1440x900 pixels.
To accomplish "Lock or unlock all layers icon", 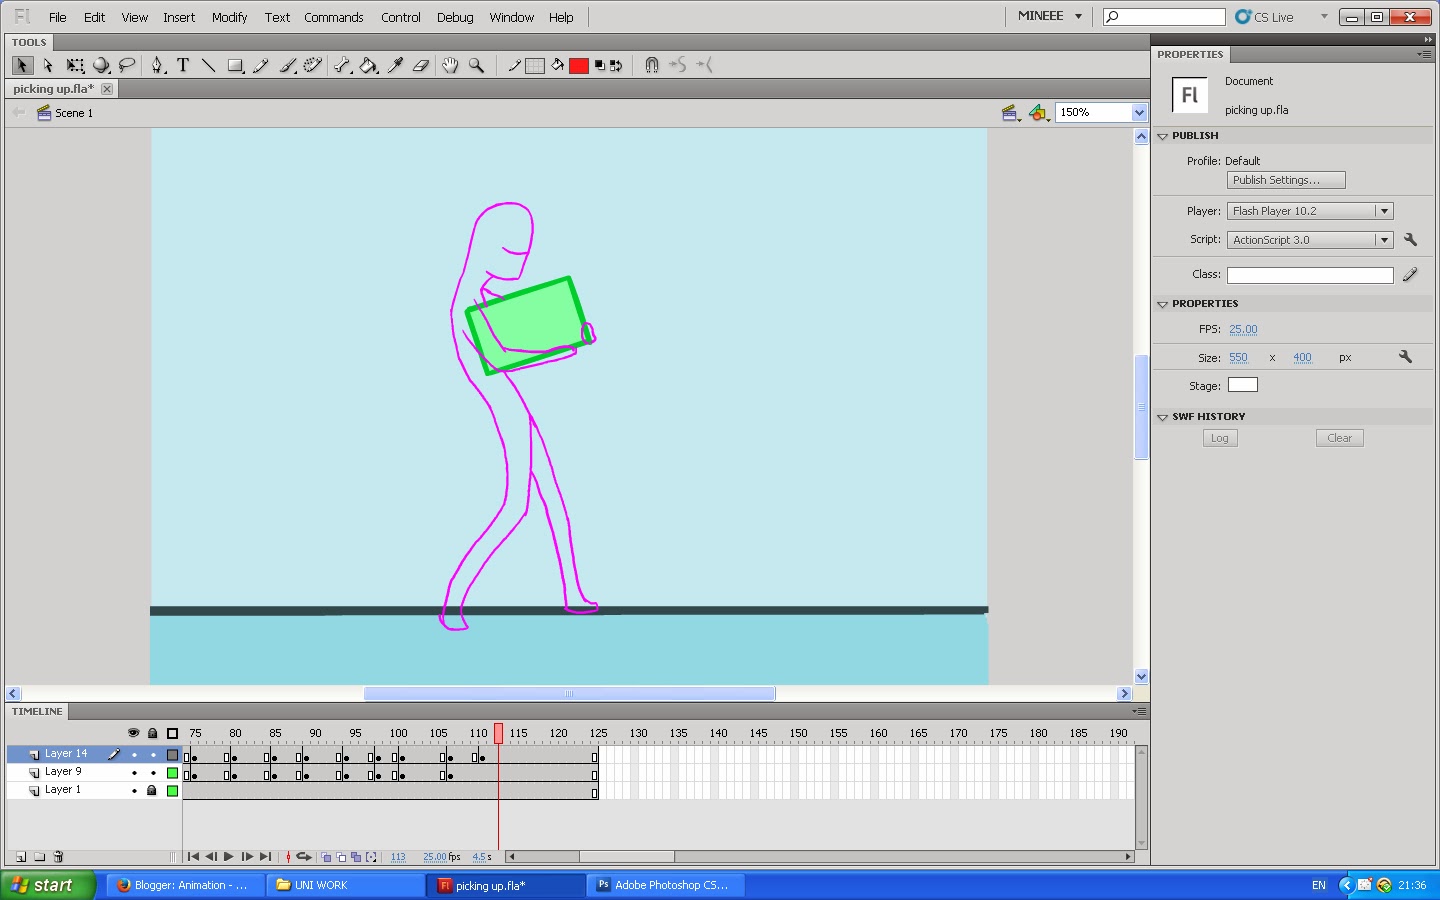I will pyautogui.click(x=153, y=733).
